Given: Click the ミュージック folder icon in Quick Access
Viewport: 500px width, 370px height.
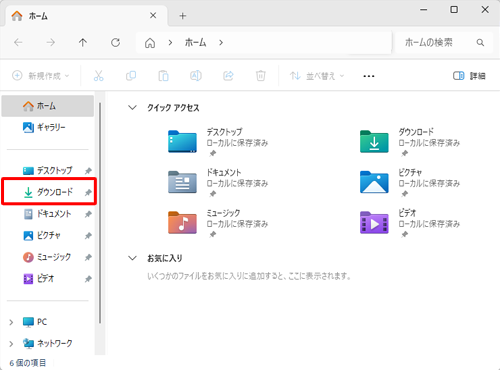Looking at the screenshot, I should (x=182, y=222).
